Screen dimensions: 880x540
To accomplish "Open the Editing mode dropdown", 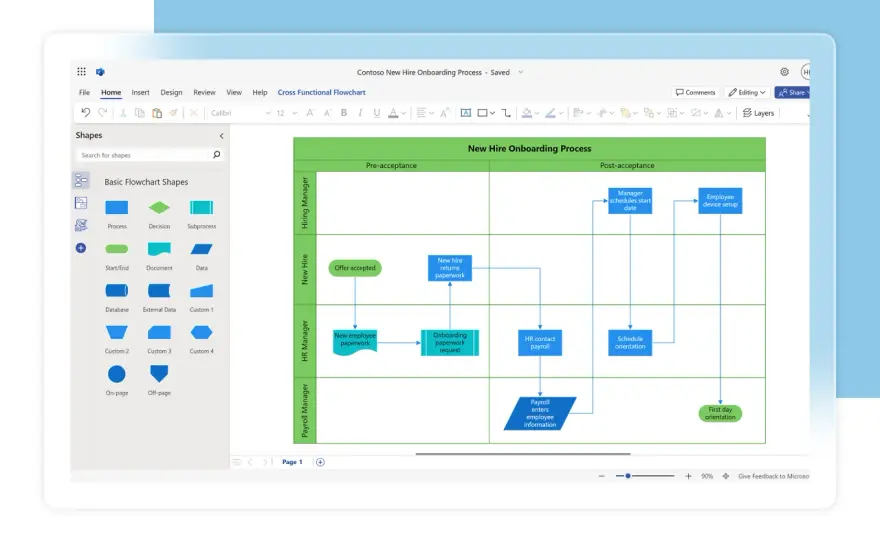I will [x=747, y=92].
